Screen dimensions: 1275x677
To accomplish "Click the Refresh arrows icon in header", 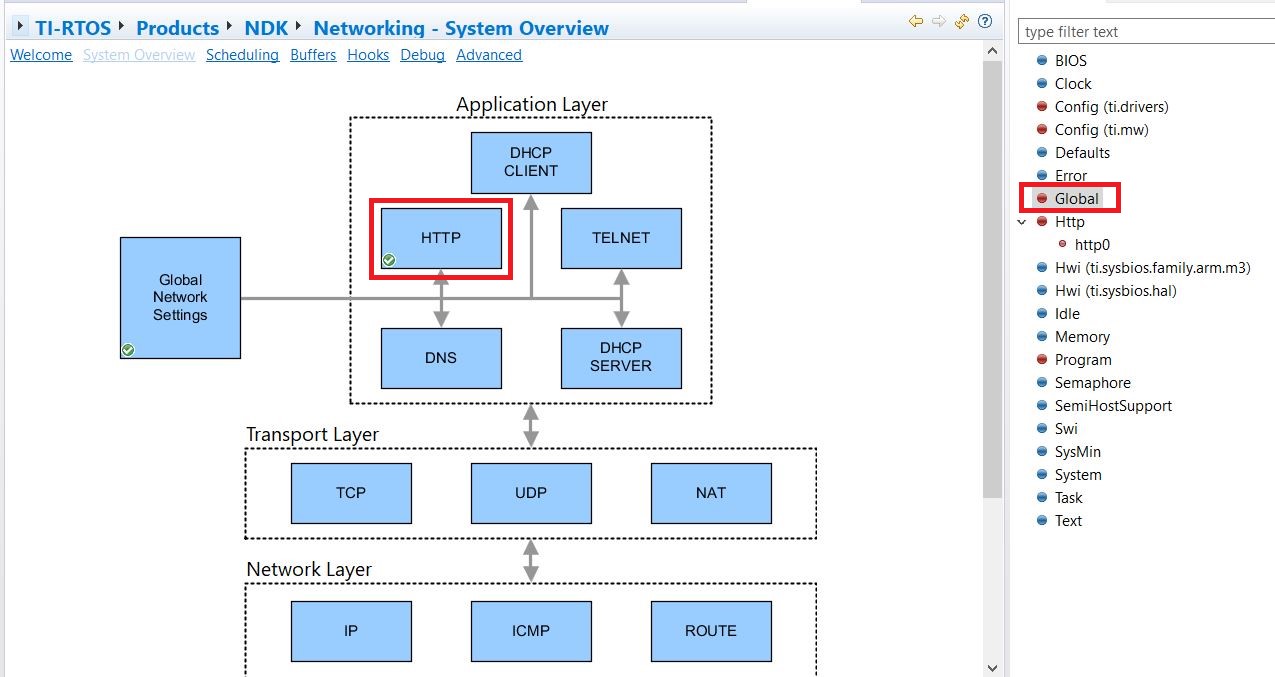I will click(962, 21).
